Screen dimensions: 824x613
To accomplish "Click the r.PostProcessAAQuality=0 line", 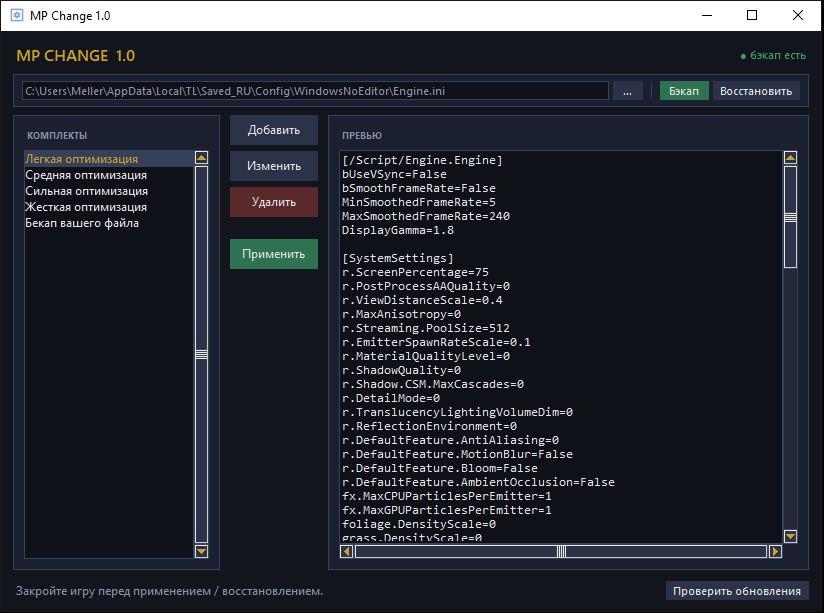I will click(x=426, y=286).
